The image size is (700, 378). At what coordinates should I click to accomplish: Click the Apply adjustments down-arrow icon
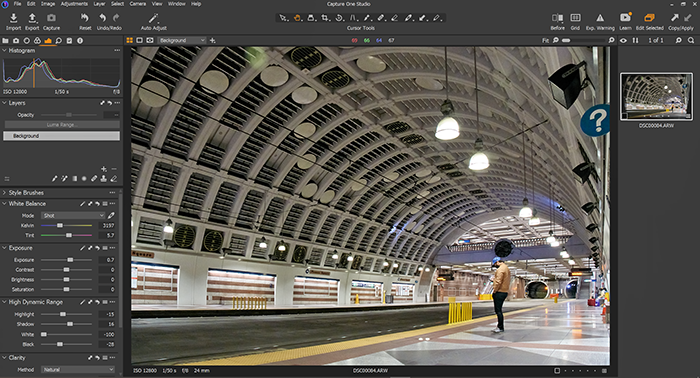tap(688, 18)
